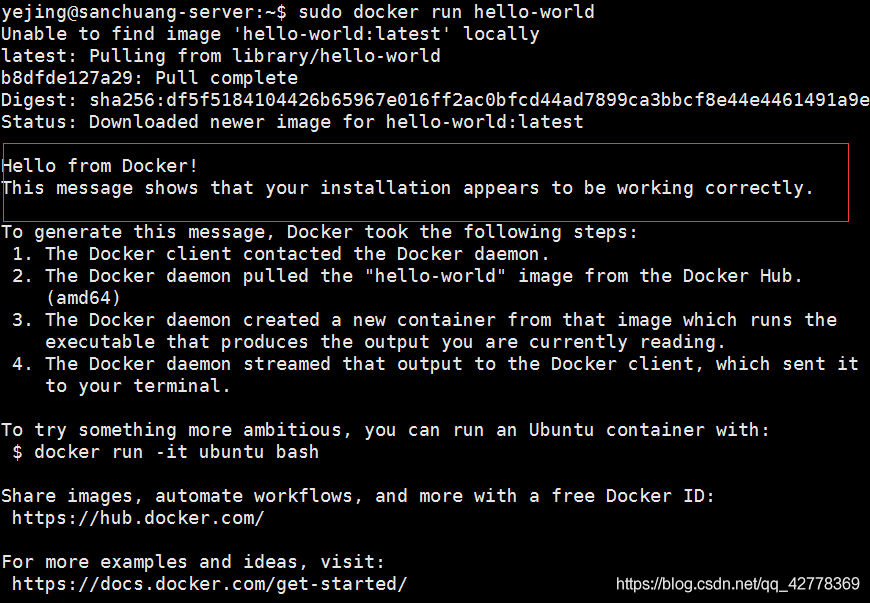
Task: Click the 'latest: Pulling from library/hello-world' line
Action: coord(221,56)
